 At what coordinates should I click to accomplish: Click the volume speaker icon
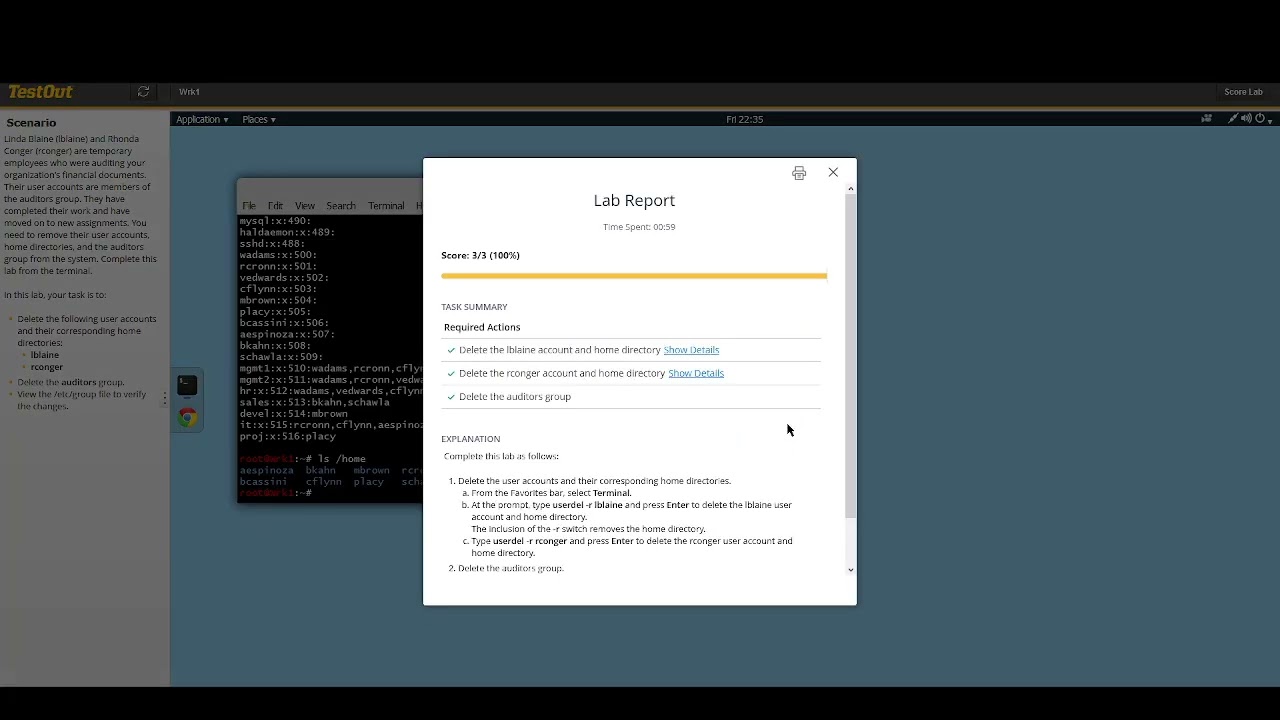(1246, 119)
